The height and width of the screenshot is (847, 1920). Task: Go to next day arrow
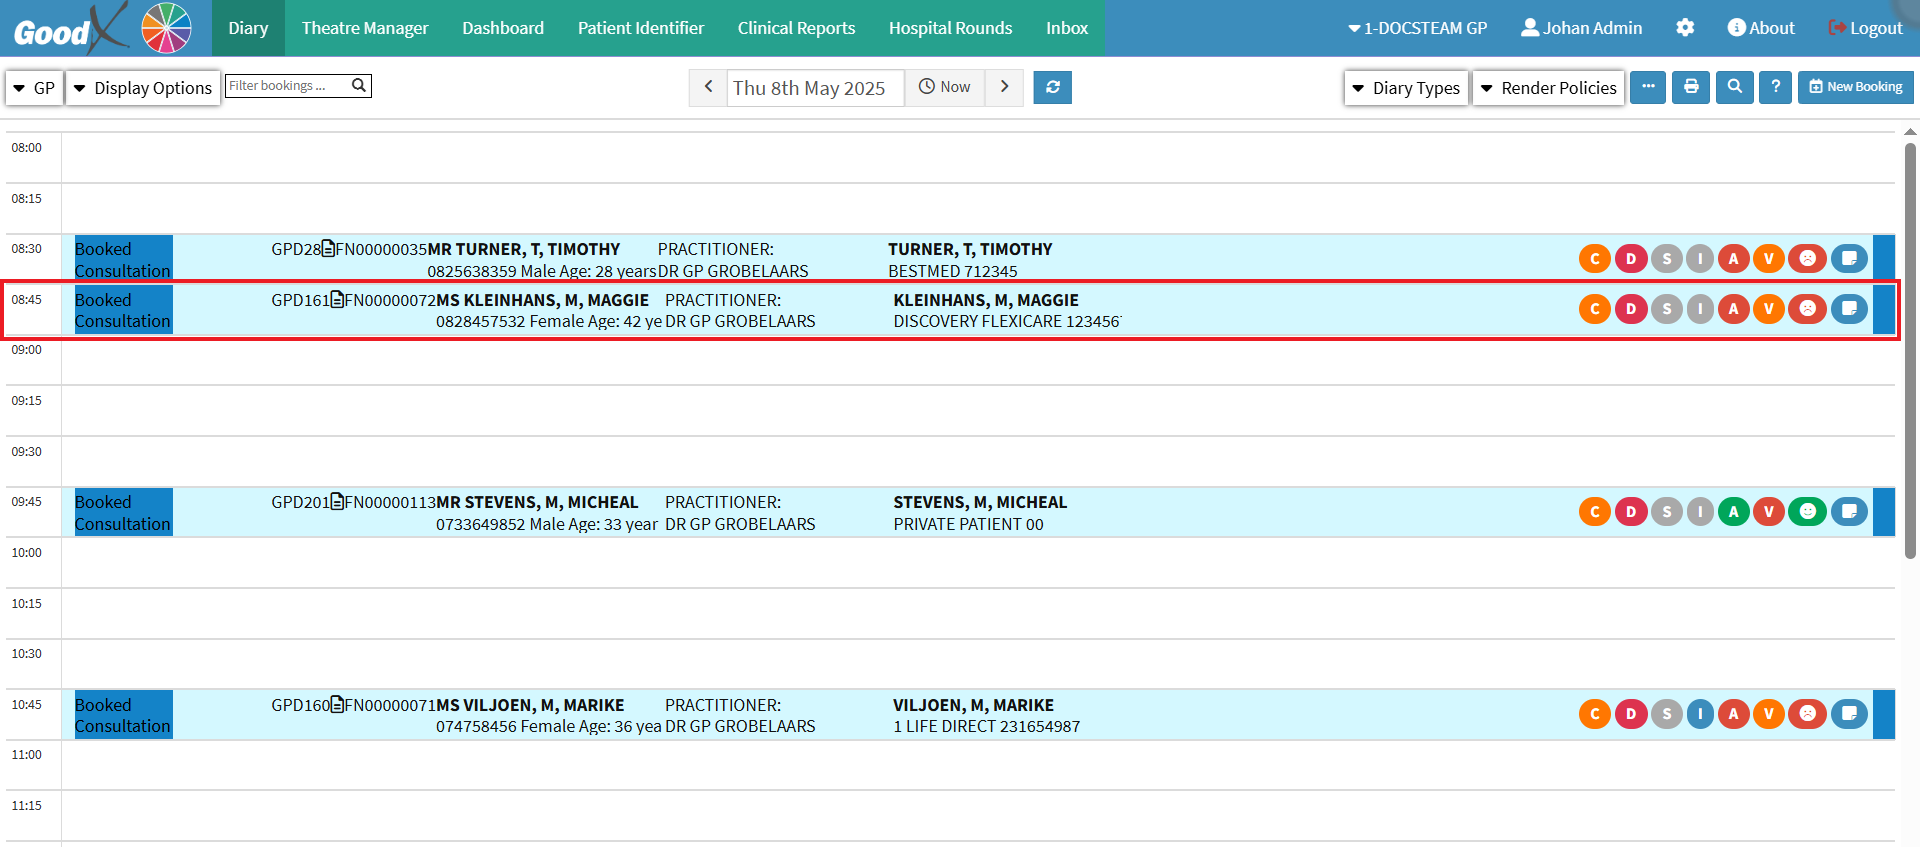[1004, 87]
